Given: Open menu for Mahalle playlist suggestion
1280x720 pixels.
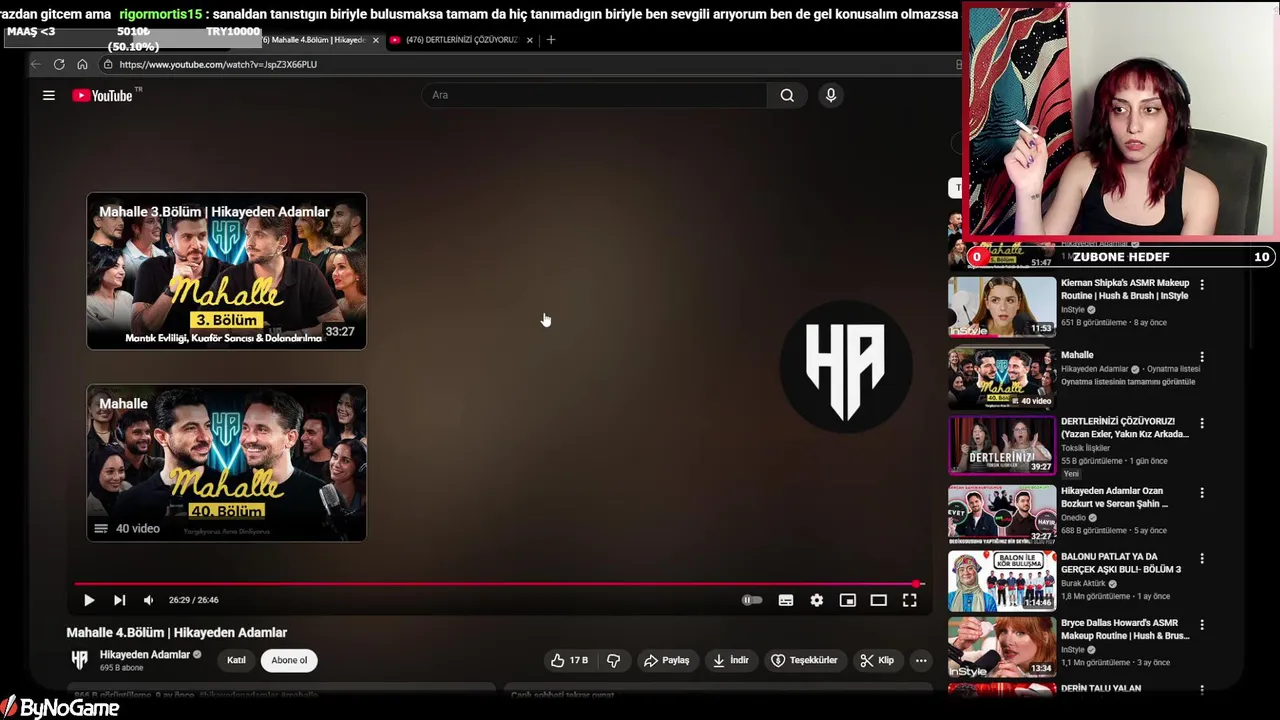Looking at the screenshot, I should (1202, 357).
